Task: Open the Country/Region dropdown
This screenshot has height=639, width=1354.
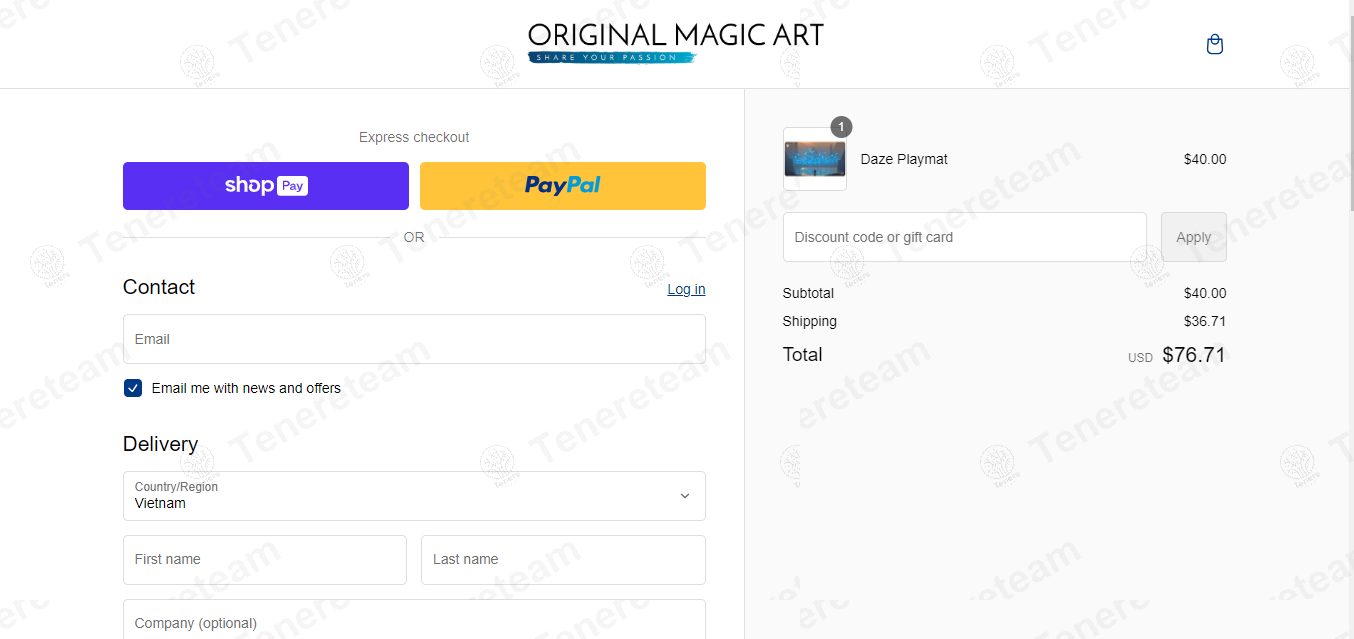Action: [x=414, y=496]
